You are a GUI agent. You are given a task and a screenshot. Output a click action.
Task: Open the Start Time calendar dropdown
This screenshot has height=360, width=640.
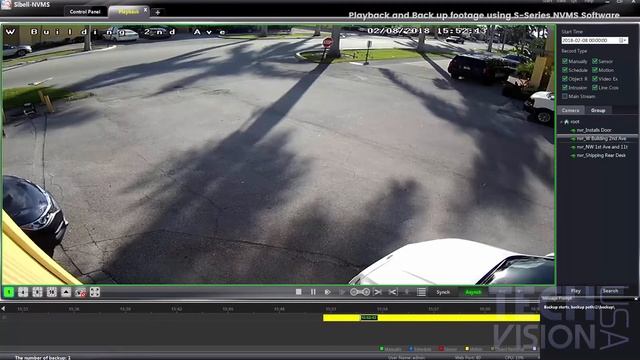point(624,40)
